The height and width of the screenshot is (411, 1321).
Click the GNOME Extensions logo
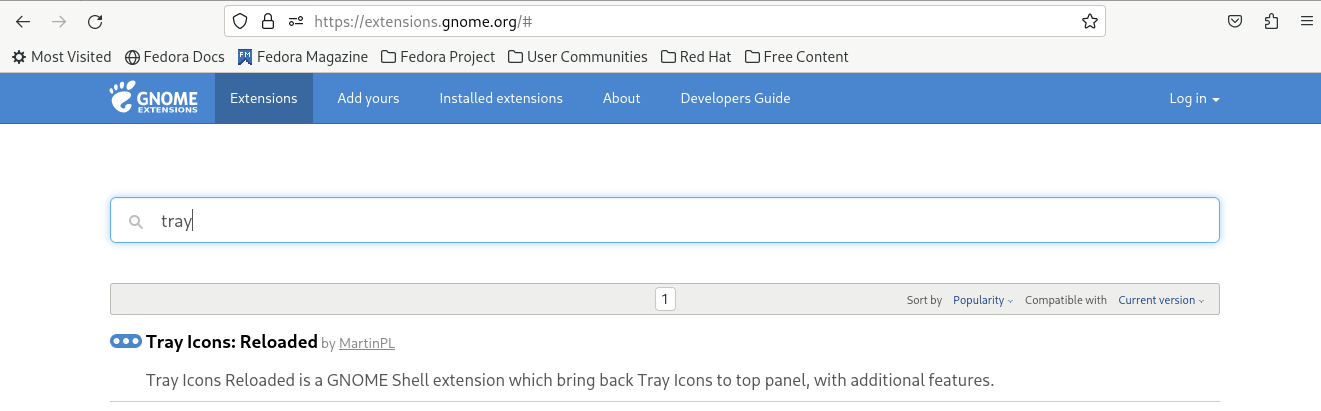click(154, 98)
